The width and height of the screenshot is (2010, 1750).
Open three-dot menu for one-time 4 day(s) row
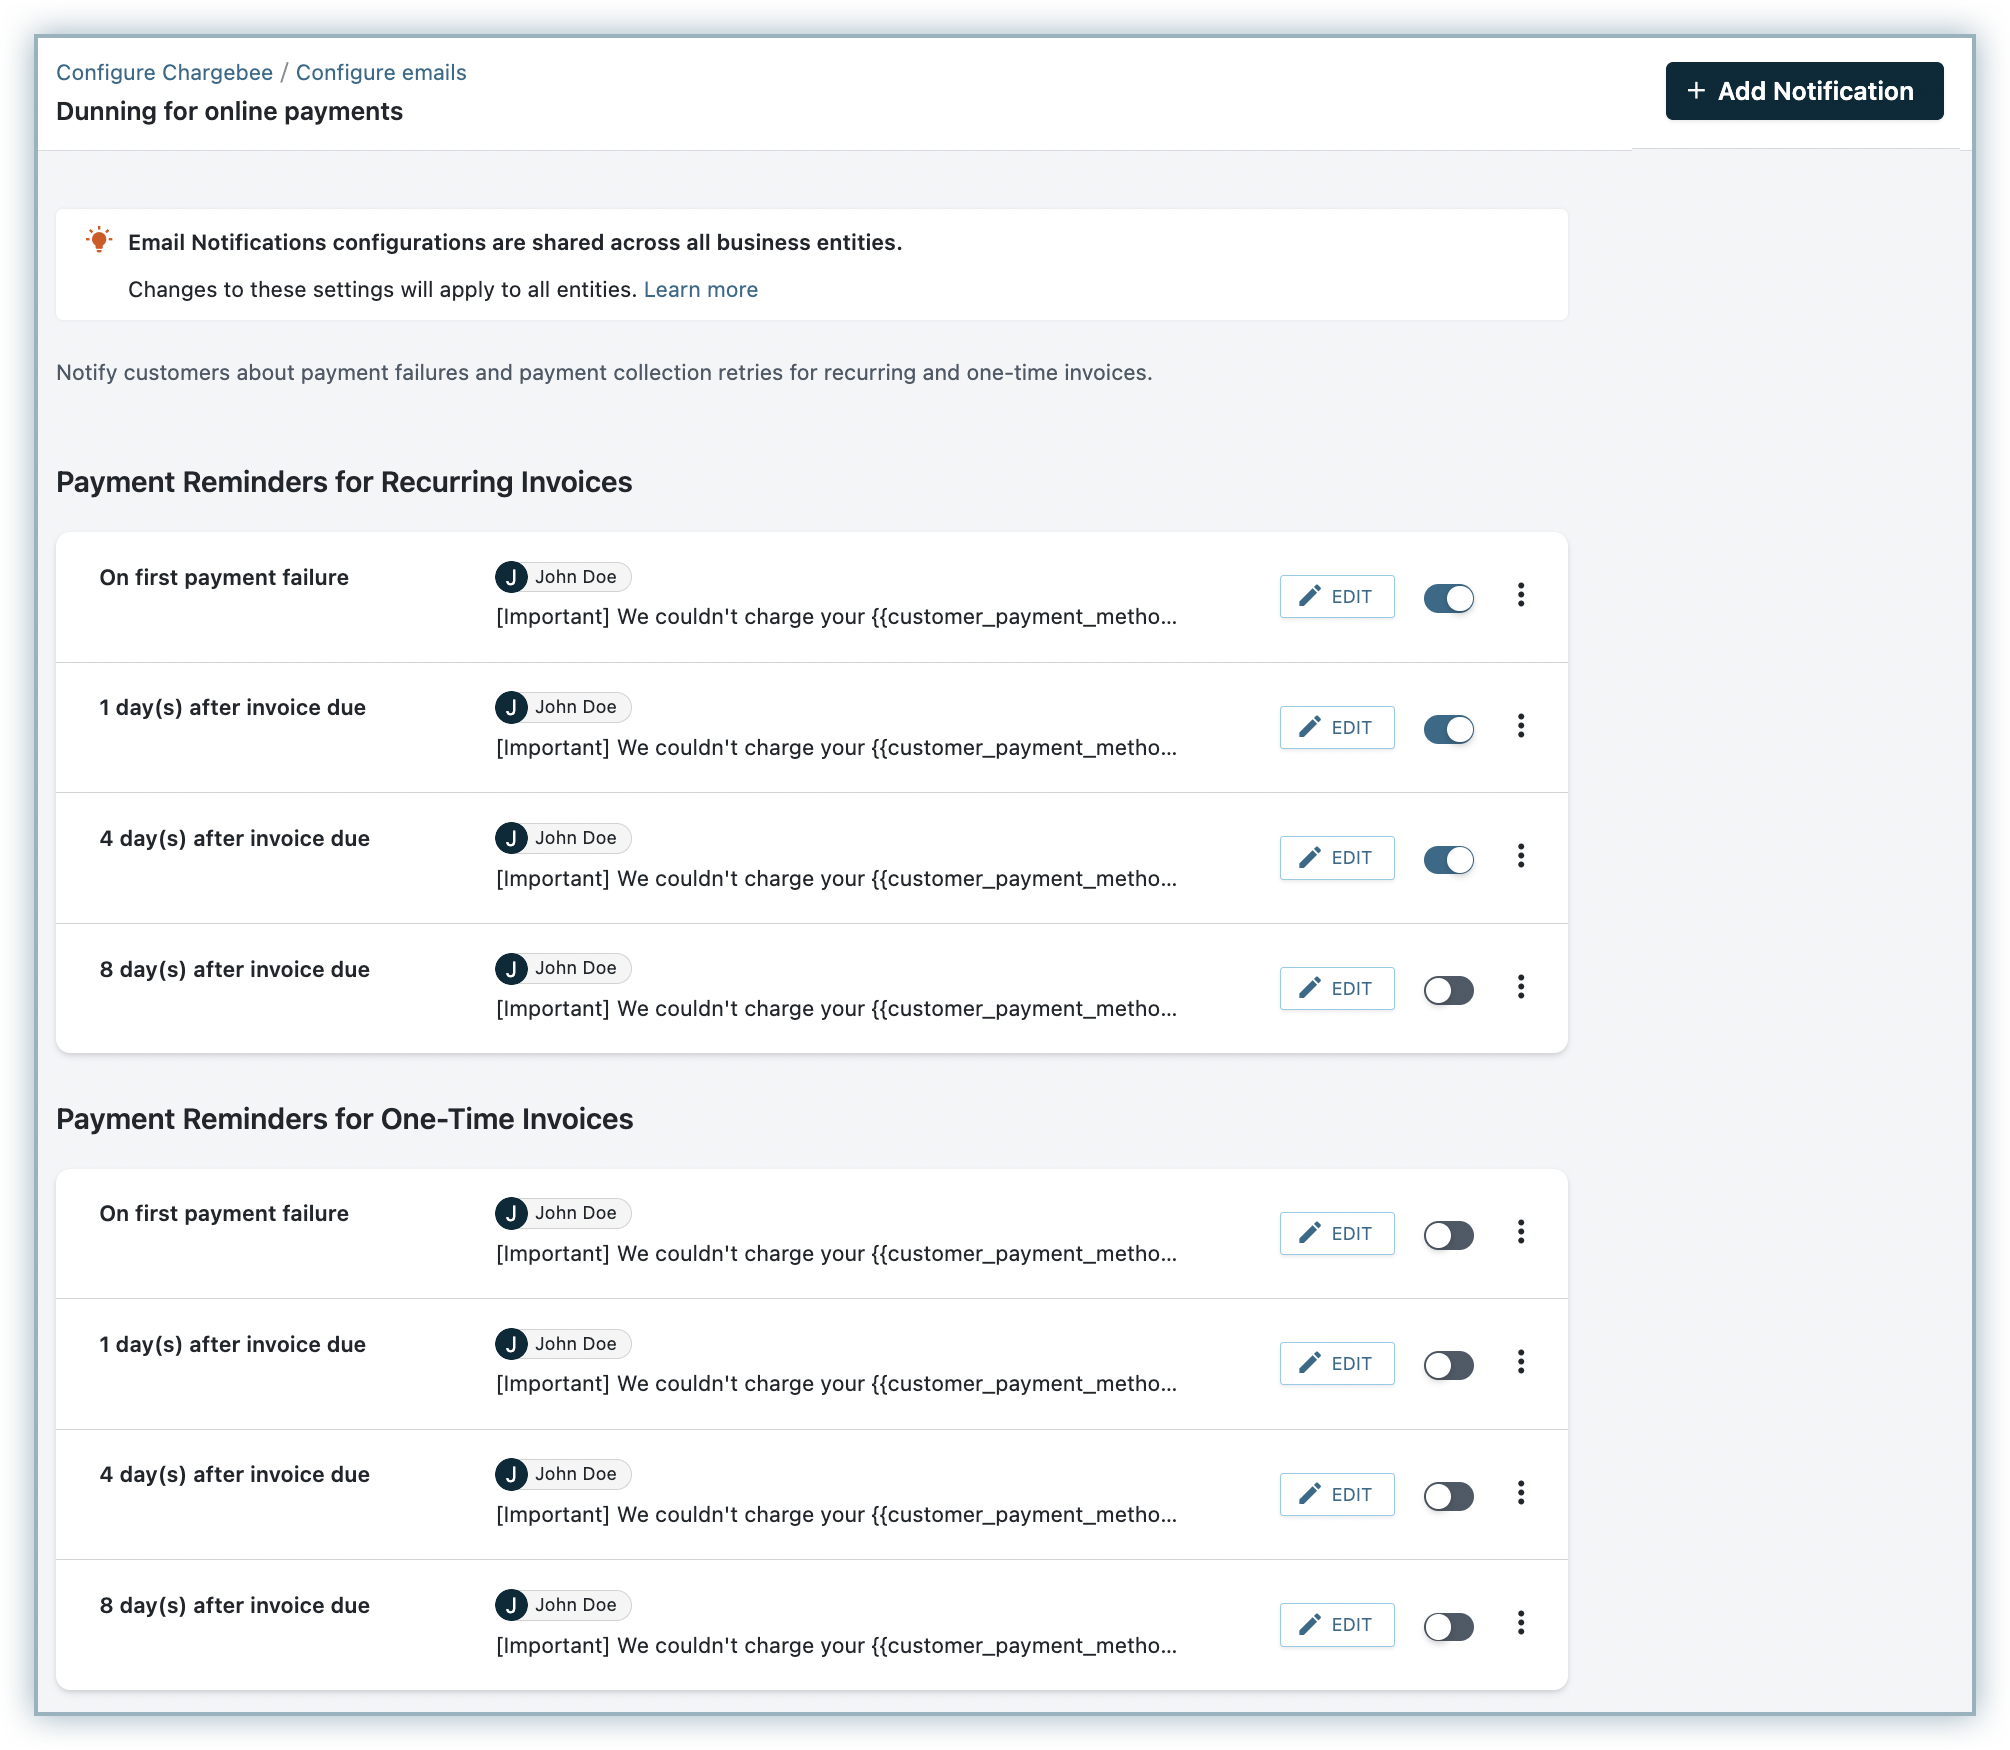click(1521, 1494)
